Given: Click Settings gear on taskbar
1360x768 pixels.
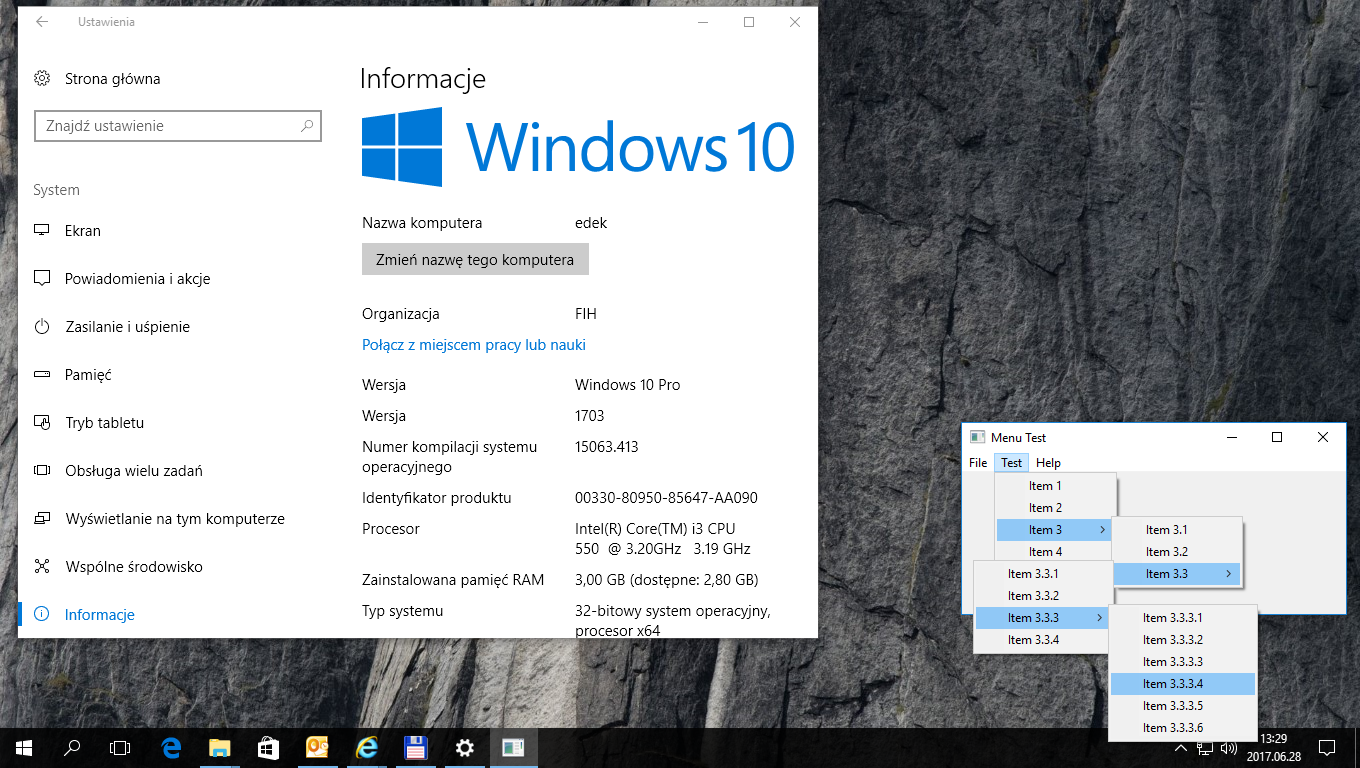Looking at the screenshot, I should point(464,747).
